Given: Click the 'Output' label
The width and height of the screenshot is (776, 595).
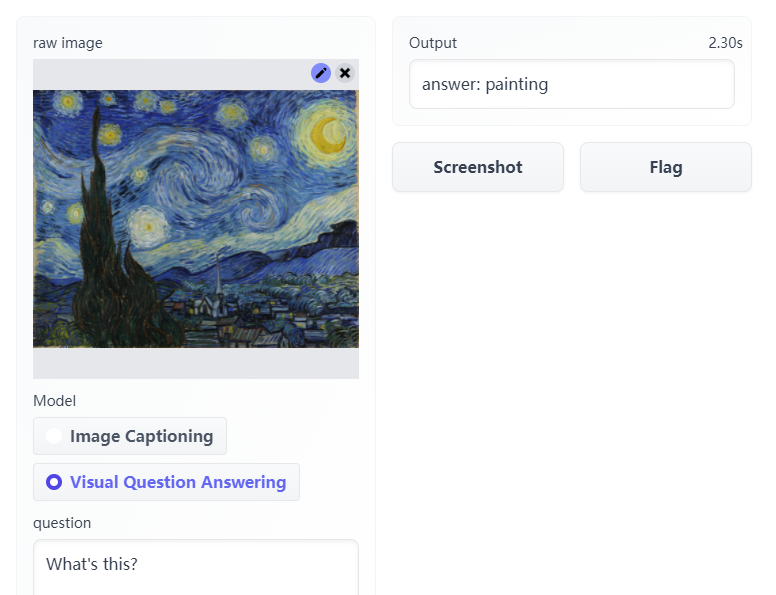Looking at the screenshot, I should 433,43.
